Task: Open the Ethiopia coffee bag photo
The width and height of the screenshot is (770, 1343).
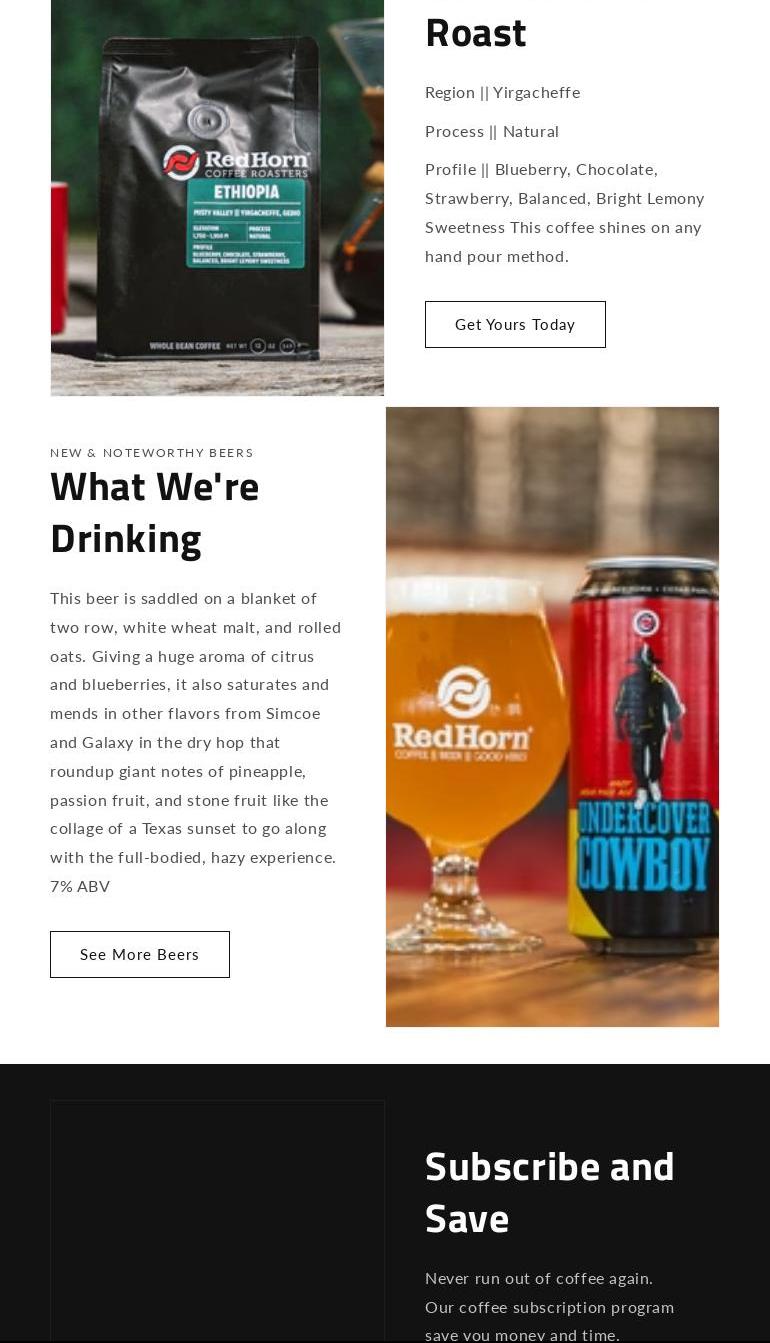Action: coord(217,198)
